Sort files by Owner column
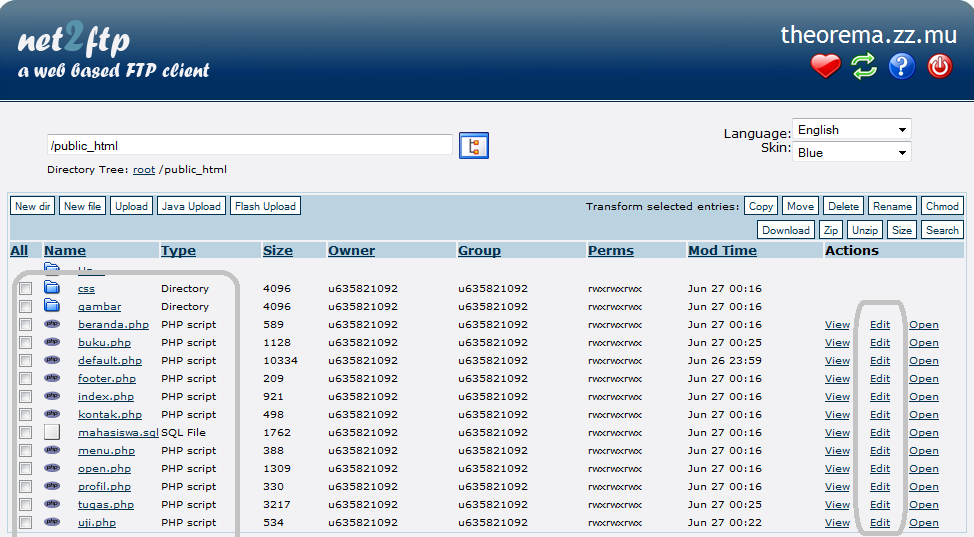The width and height of the screenshot is (974, 537). (352, 250)
